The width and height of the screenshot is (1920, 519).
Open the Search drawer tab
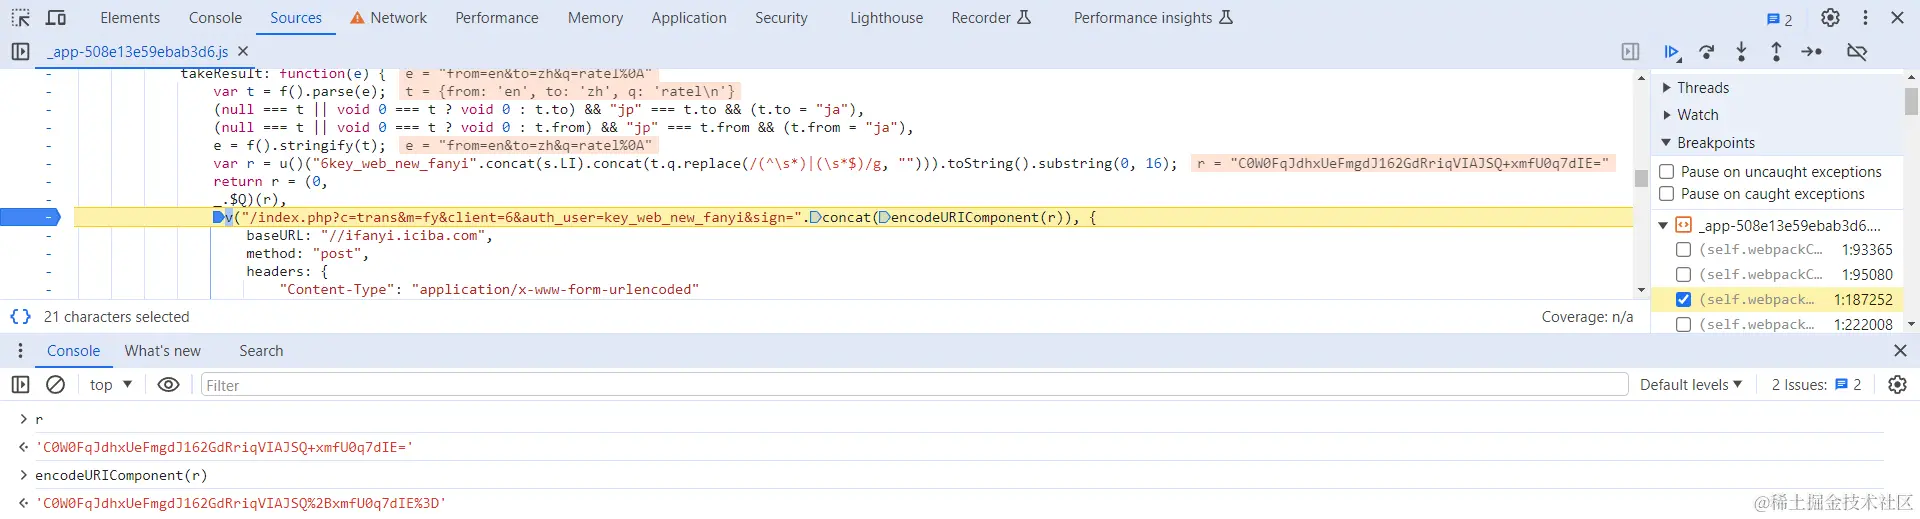click(261, 351)
